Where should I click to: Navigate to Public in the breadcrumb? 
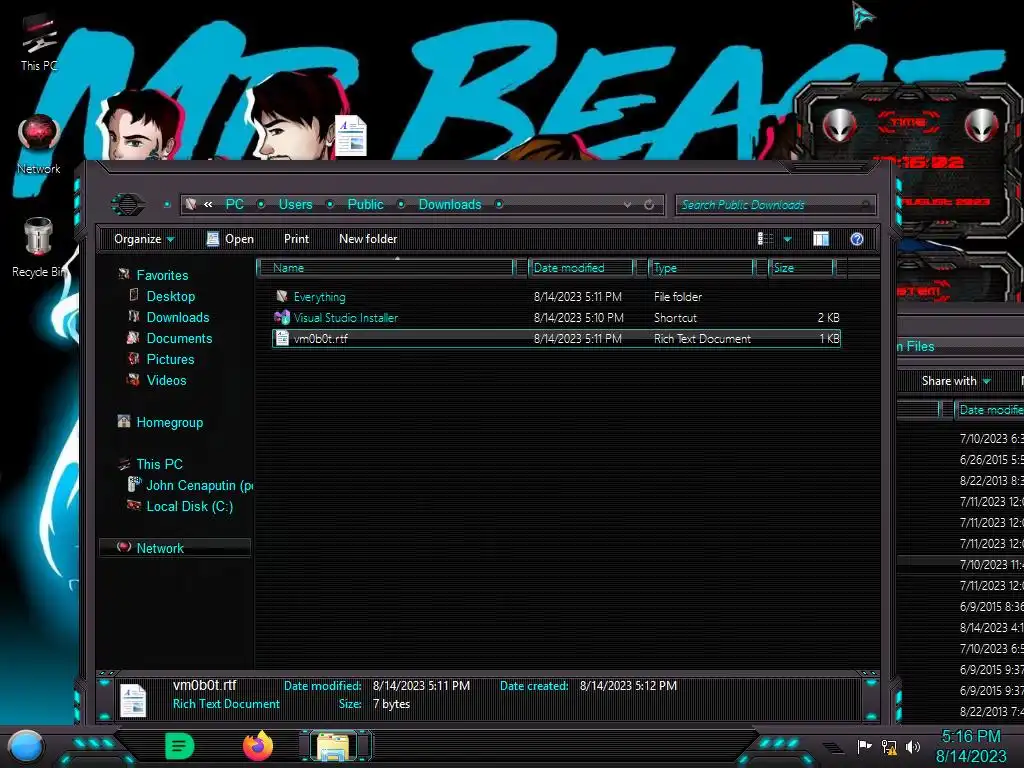pos(365,204)
